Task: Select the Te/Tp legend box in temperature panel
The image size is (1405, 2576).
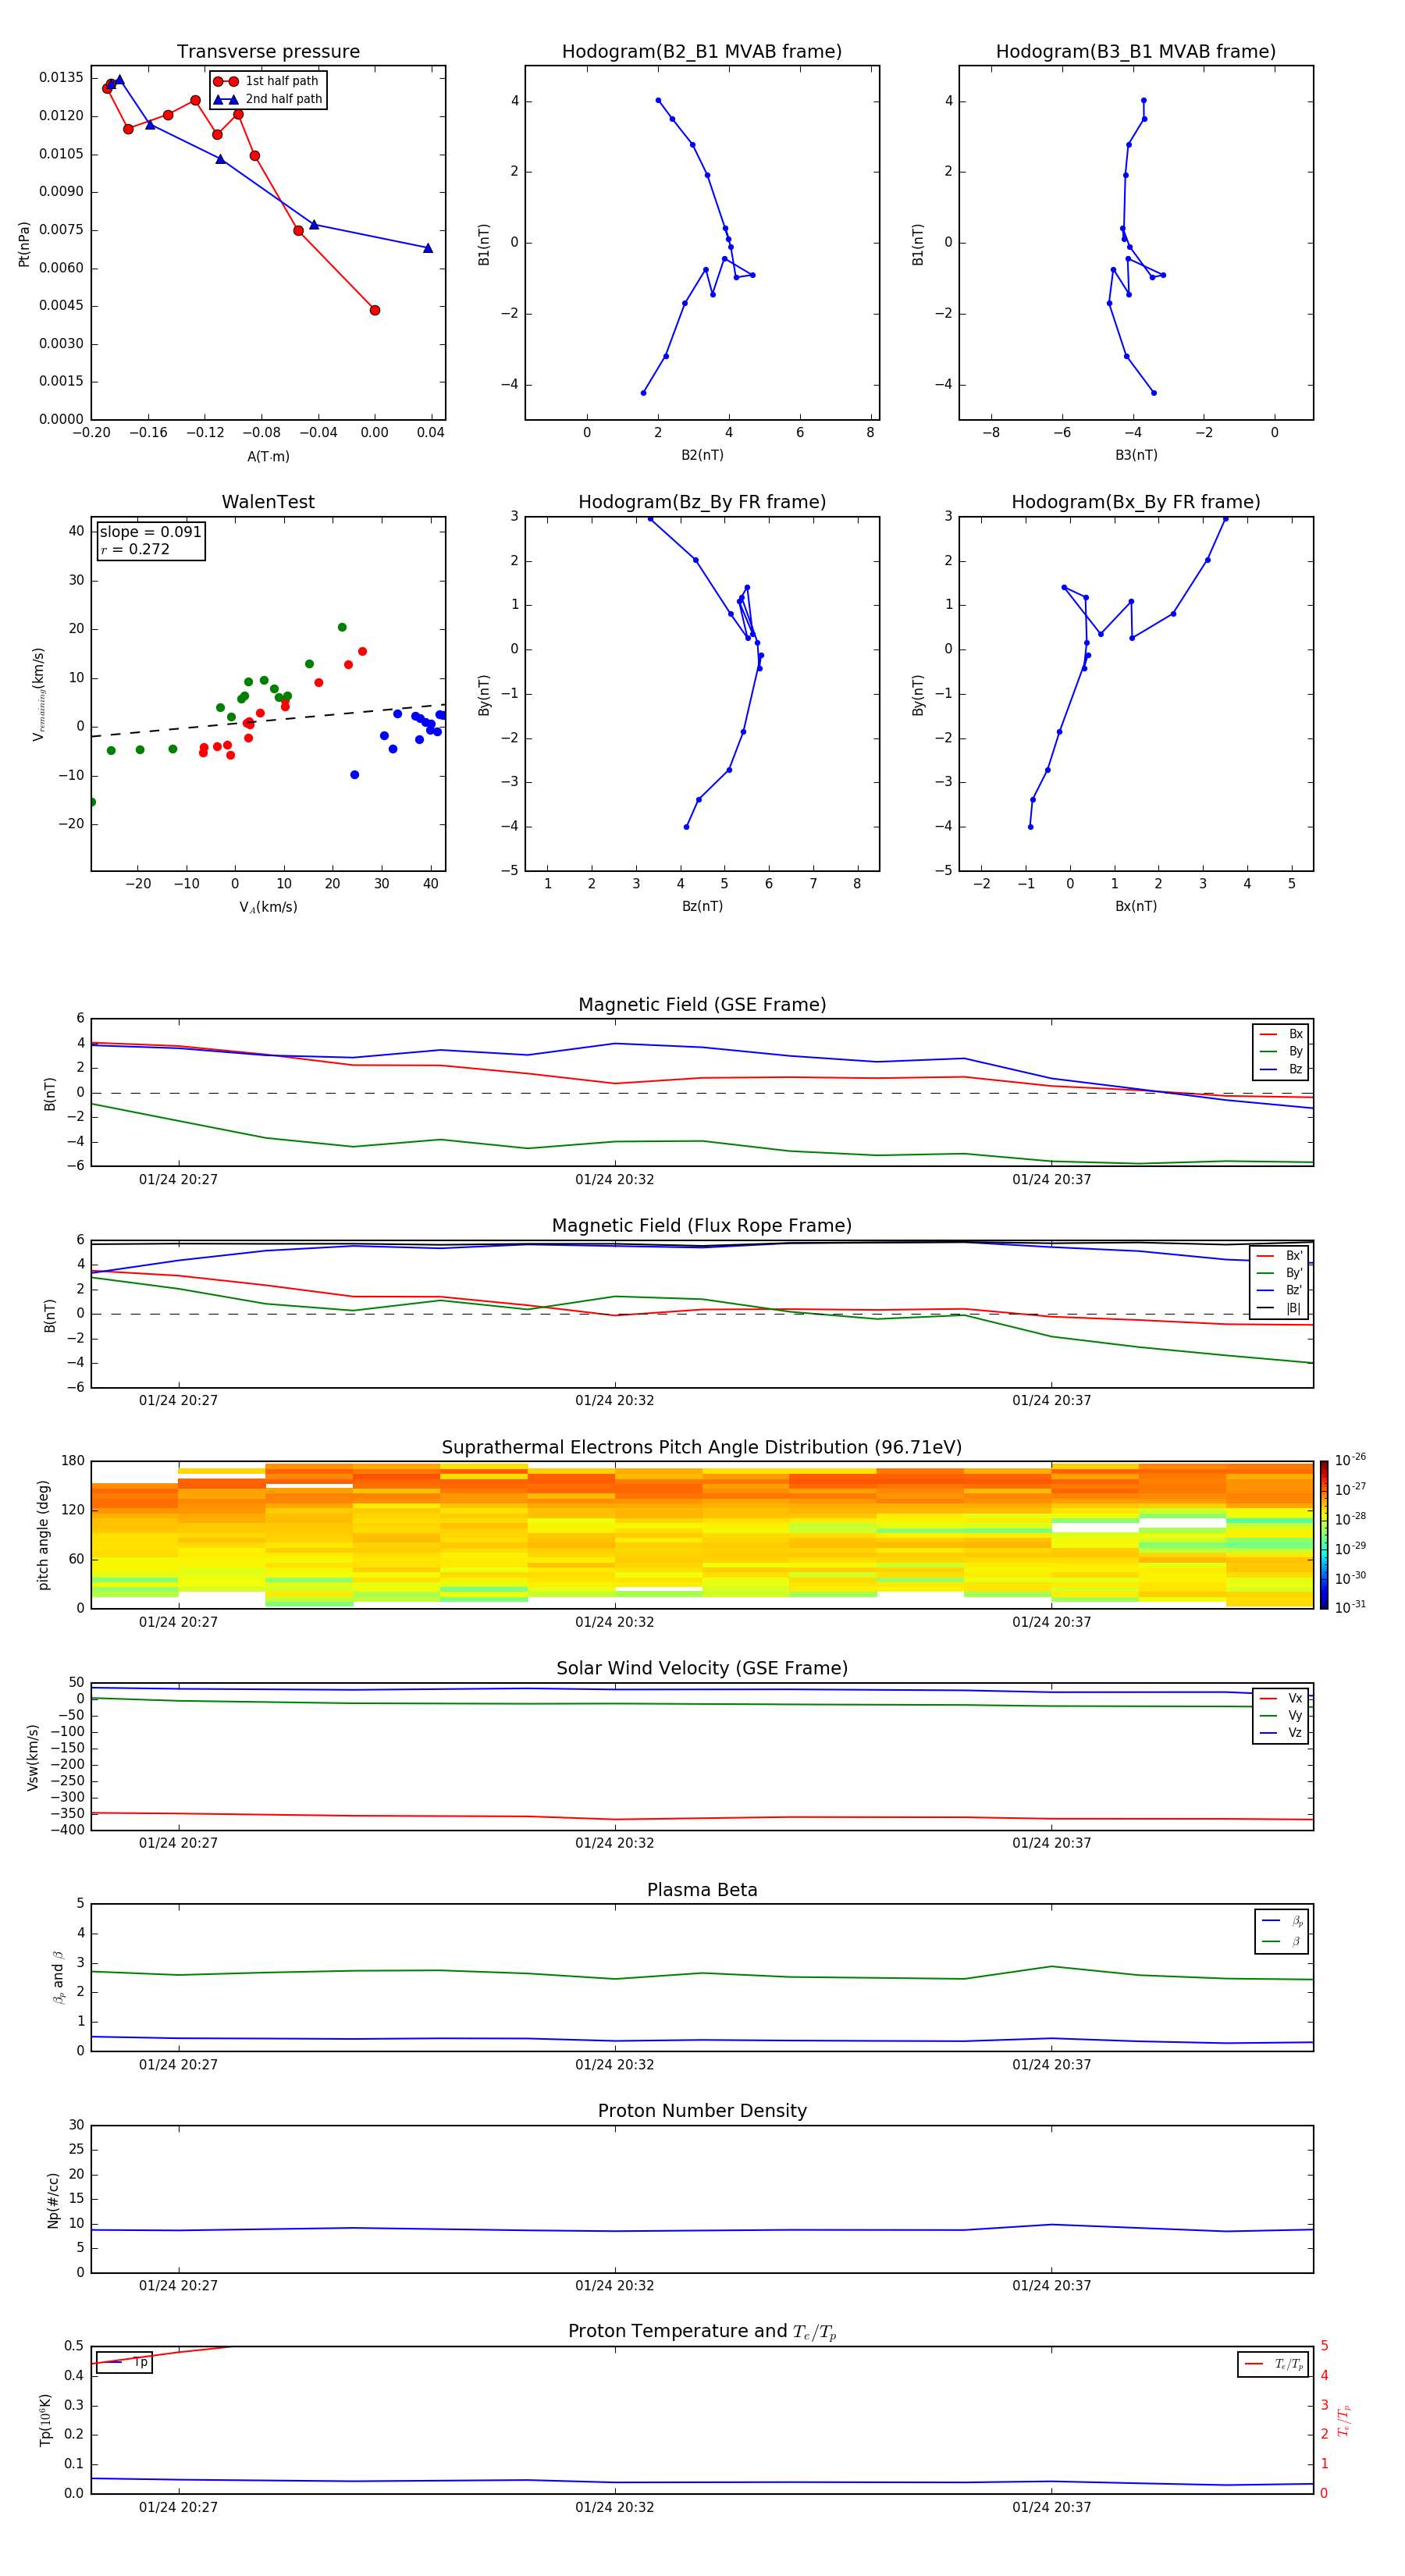Action: (x=1273, y=2364)
